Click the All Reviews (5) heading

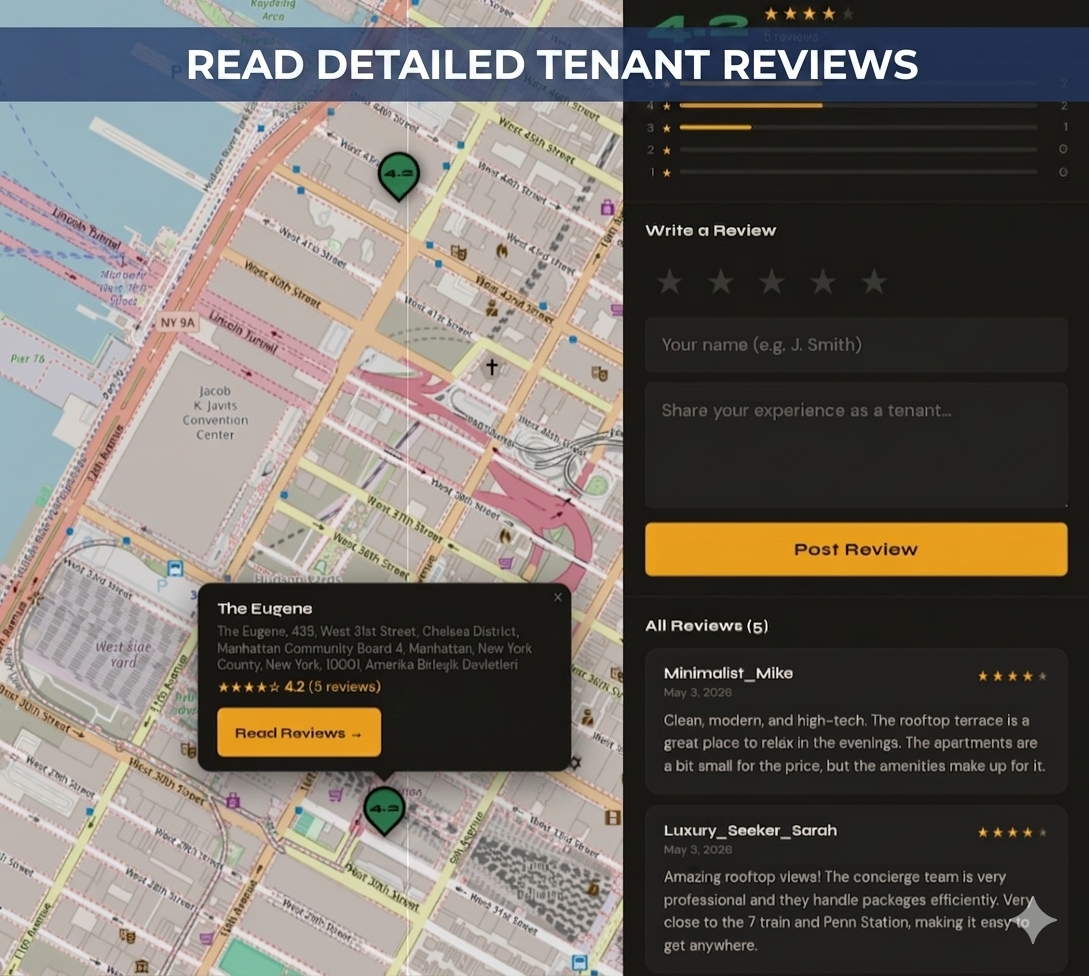706,626
